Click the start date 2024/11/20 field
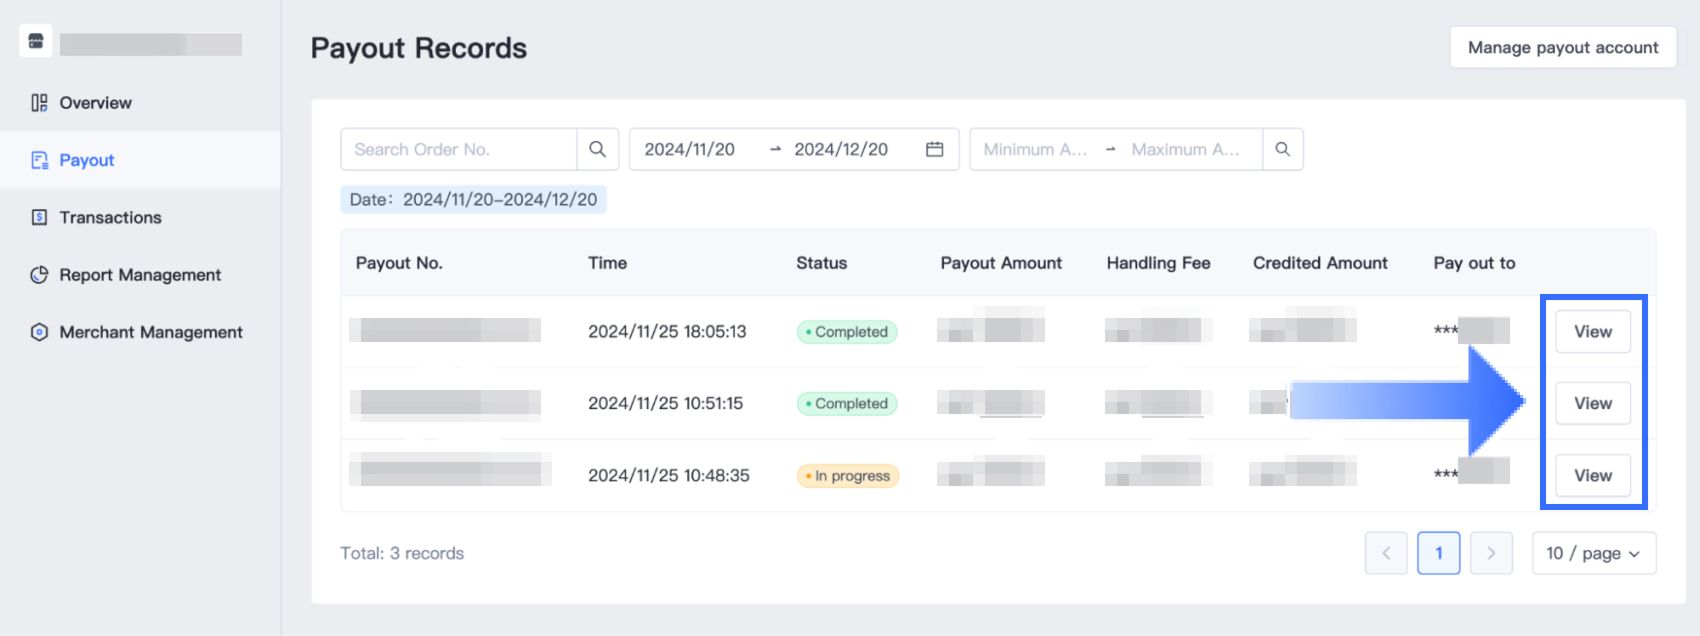Screen dimensions: 1700x636 click(x=690, y=149)
